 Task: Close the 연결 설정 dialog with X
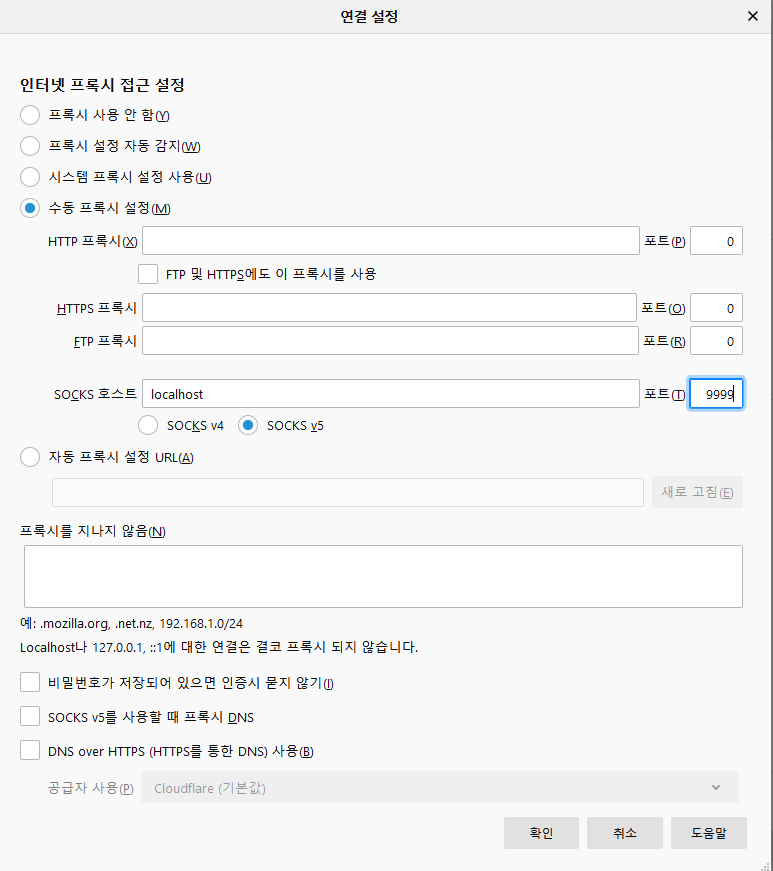(753, 16)
